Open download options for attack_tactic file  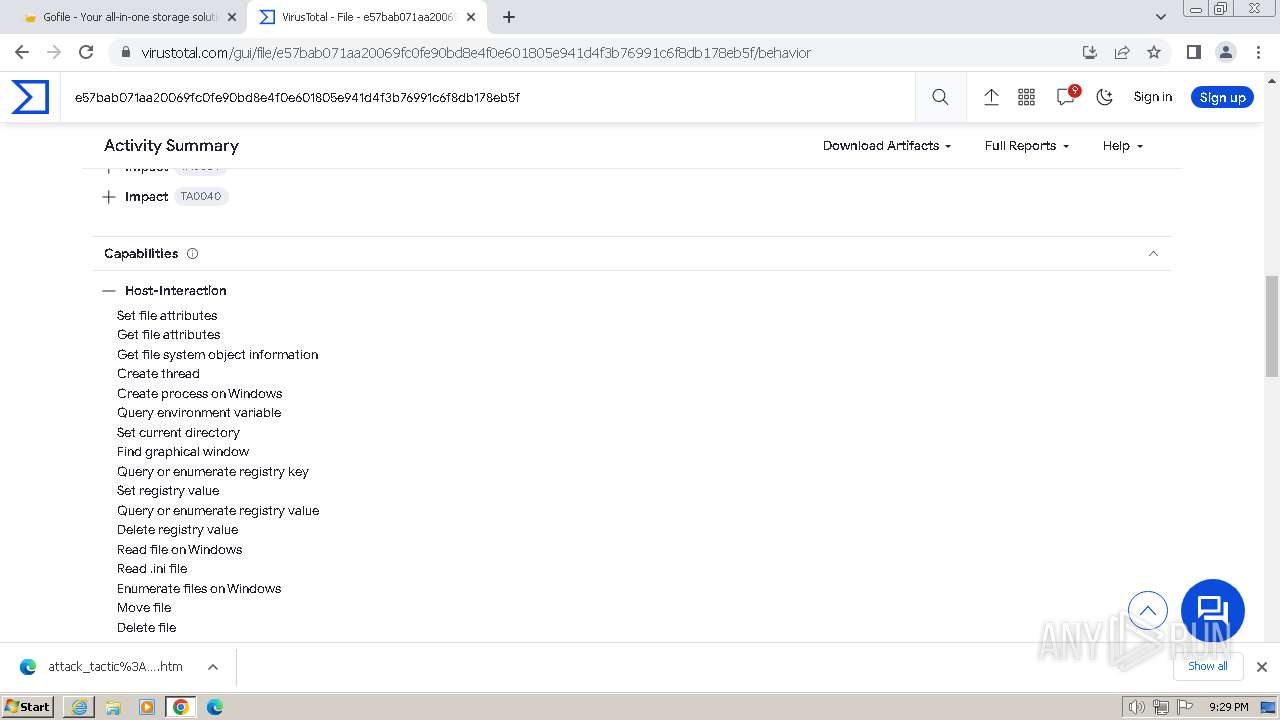[x=213, y=667]
